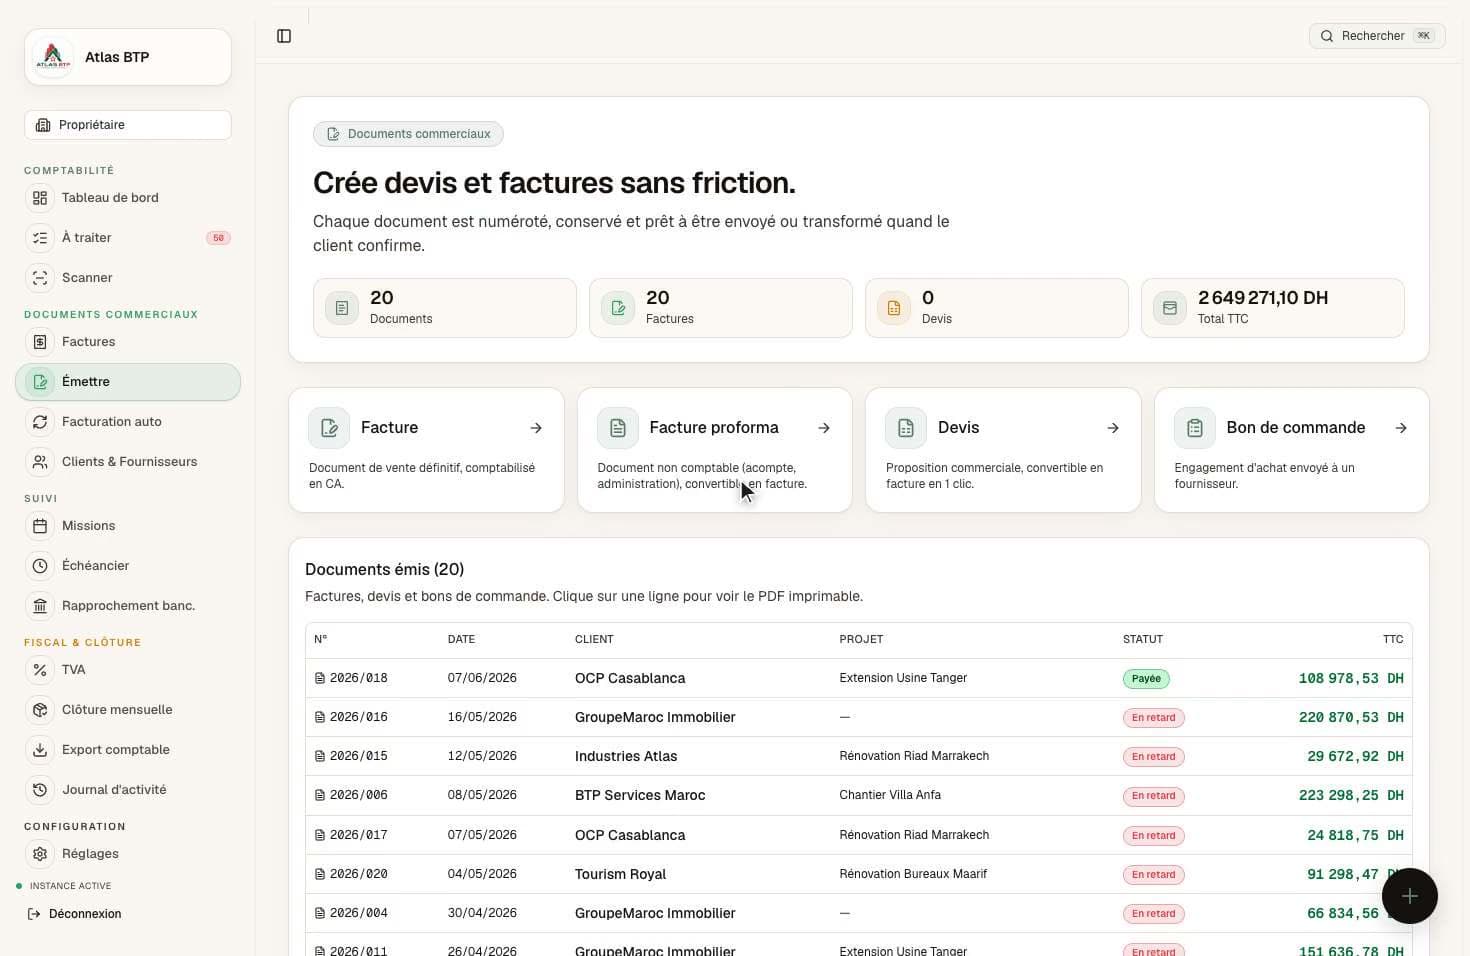
Task: Open Clients & Fournisseurs people icon
Action: point(40,462)
